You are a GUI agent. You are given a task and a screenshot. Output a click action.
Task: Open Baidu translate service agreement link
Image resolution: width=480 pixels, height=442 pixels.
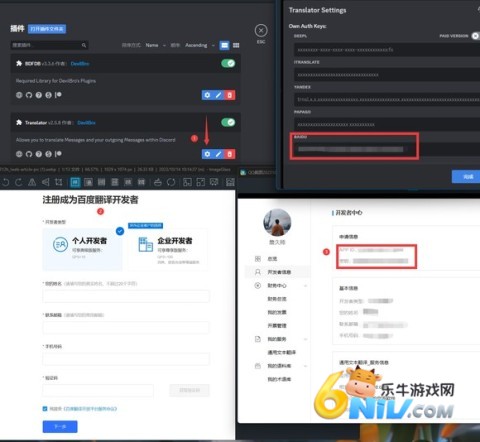[x=90, y=409]
